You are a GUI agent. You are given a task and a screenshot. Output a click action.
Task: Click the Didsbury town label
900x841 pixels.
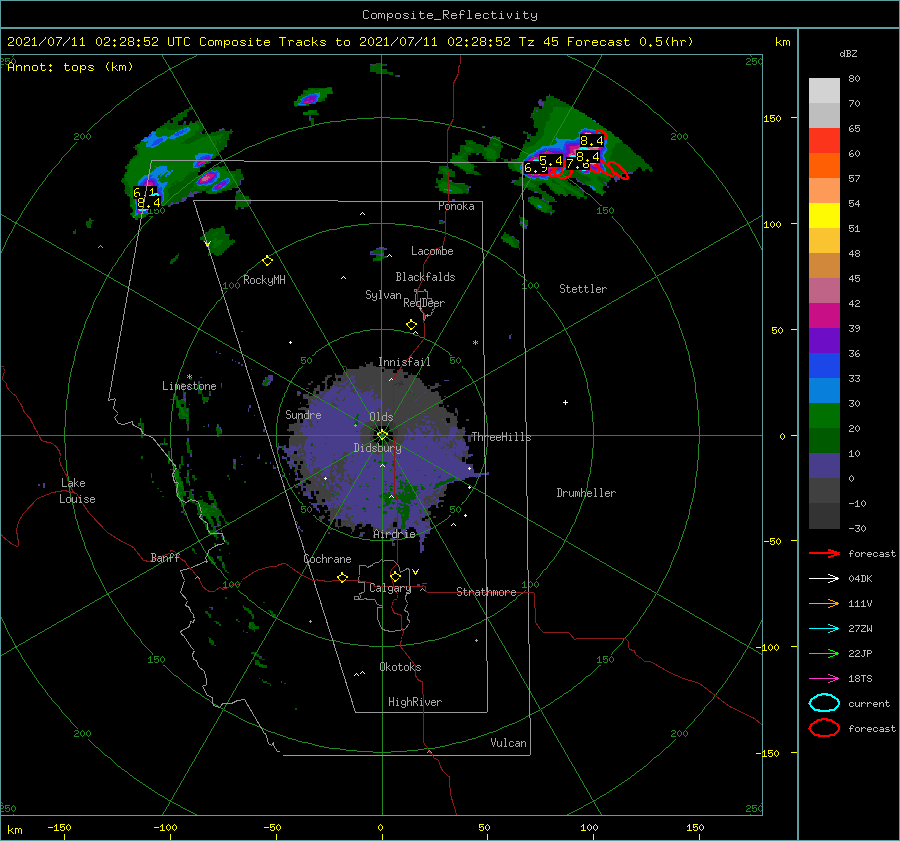click(x=378, y=448)
